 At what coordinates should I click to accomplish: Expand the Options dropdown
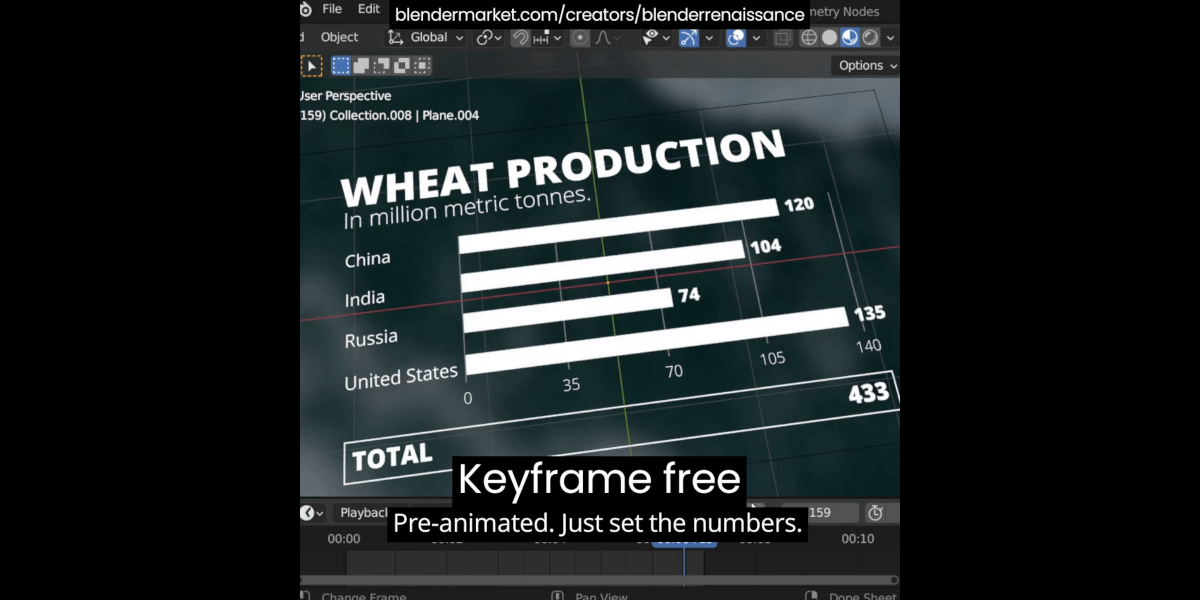tap(866, 66)
